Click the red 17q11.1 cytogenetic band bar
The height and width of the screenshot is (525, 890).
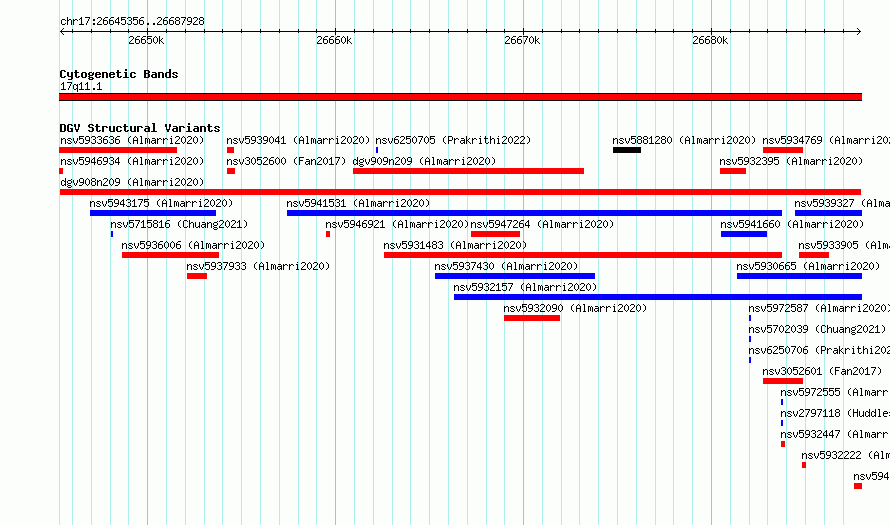[x=460, y=97]
